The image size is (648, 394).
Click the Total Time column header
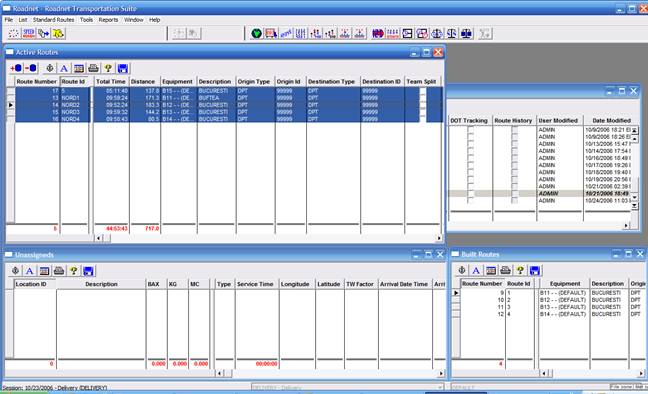click(x=111, y=81)
